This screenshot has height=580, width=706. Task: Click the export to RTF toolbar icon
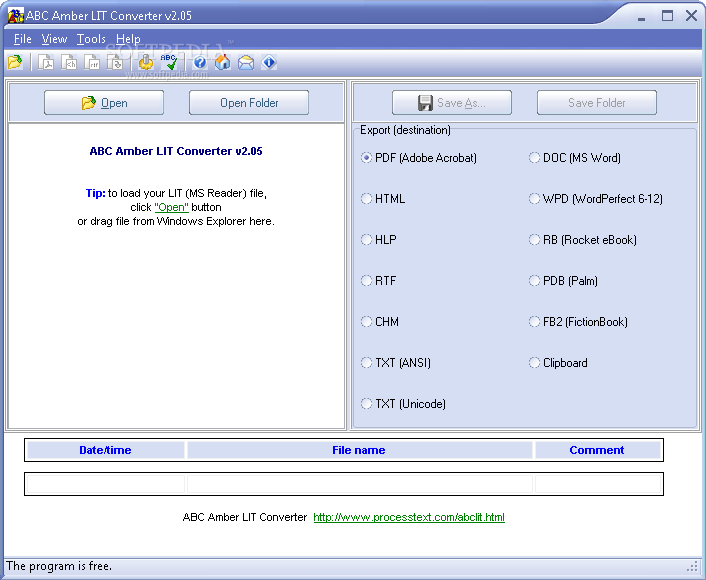(x=92, y=62)
